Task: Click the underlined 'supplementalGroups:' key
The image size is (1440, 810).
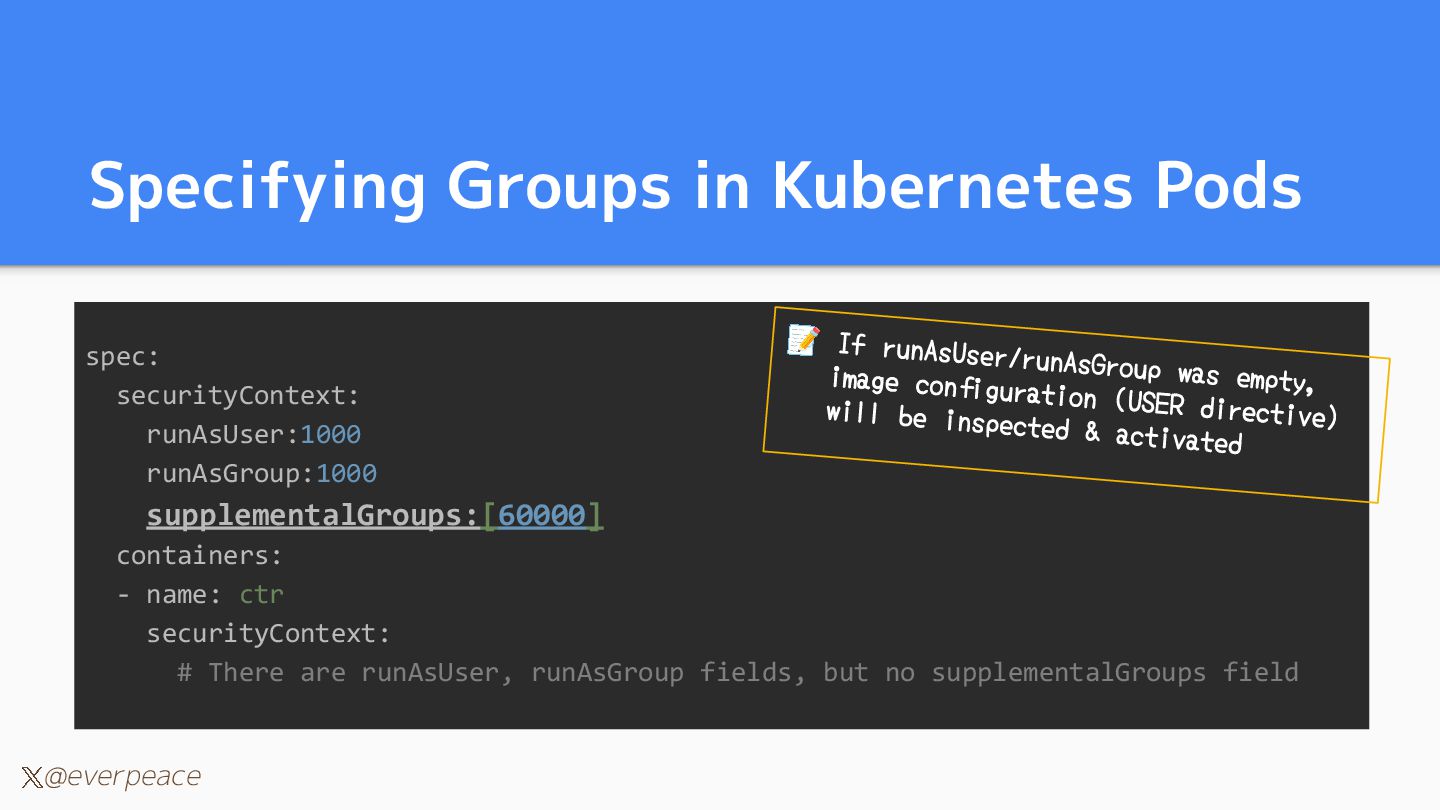Action: pyautogui.click(x=314, y=515)
